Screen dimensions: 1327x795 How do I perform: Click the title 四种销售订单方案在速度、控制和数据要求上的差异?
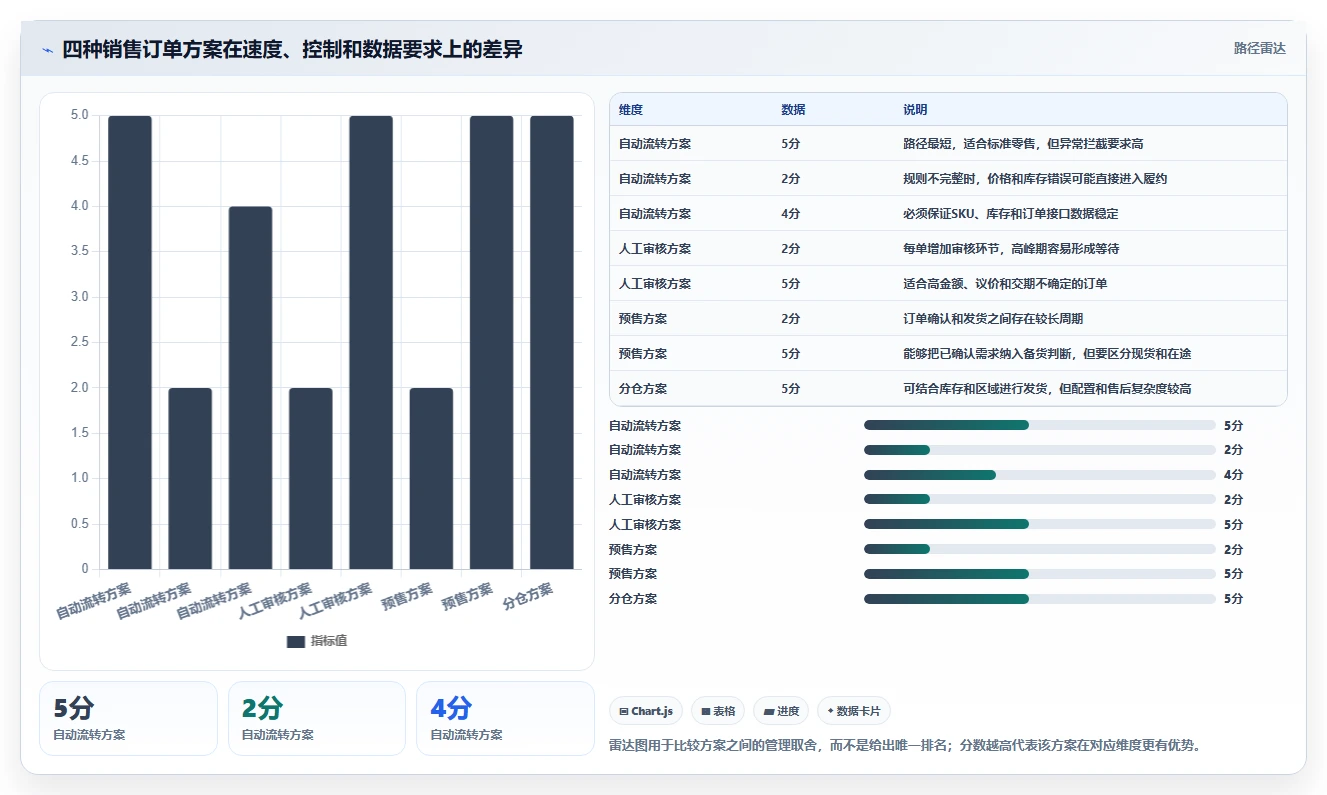coord(292,49)
